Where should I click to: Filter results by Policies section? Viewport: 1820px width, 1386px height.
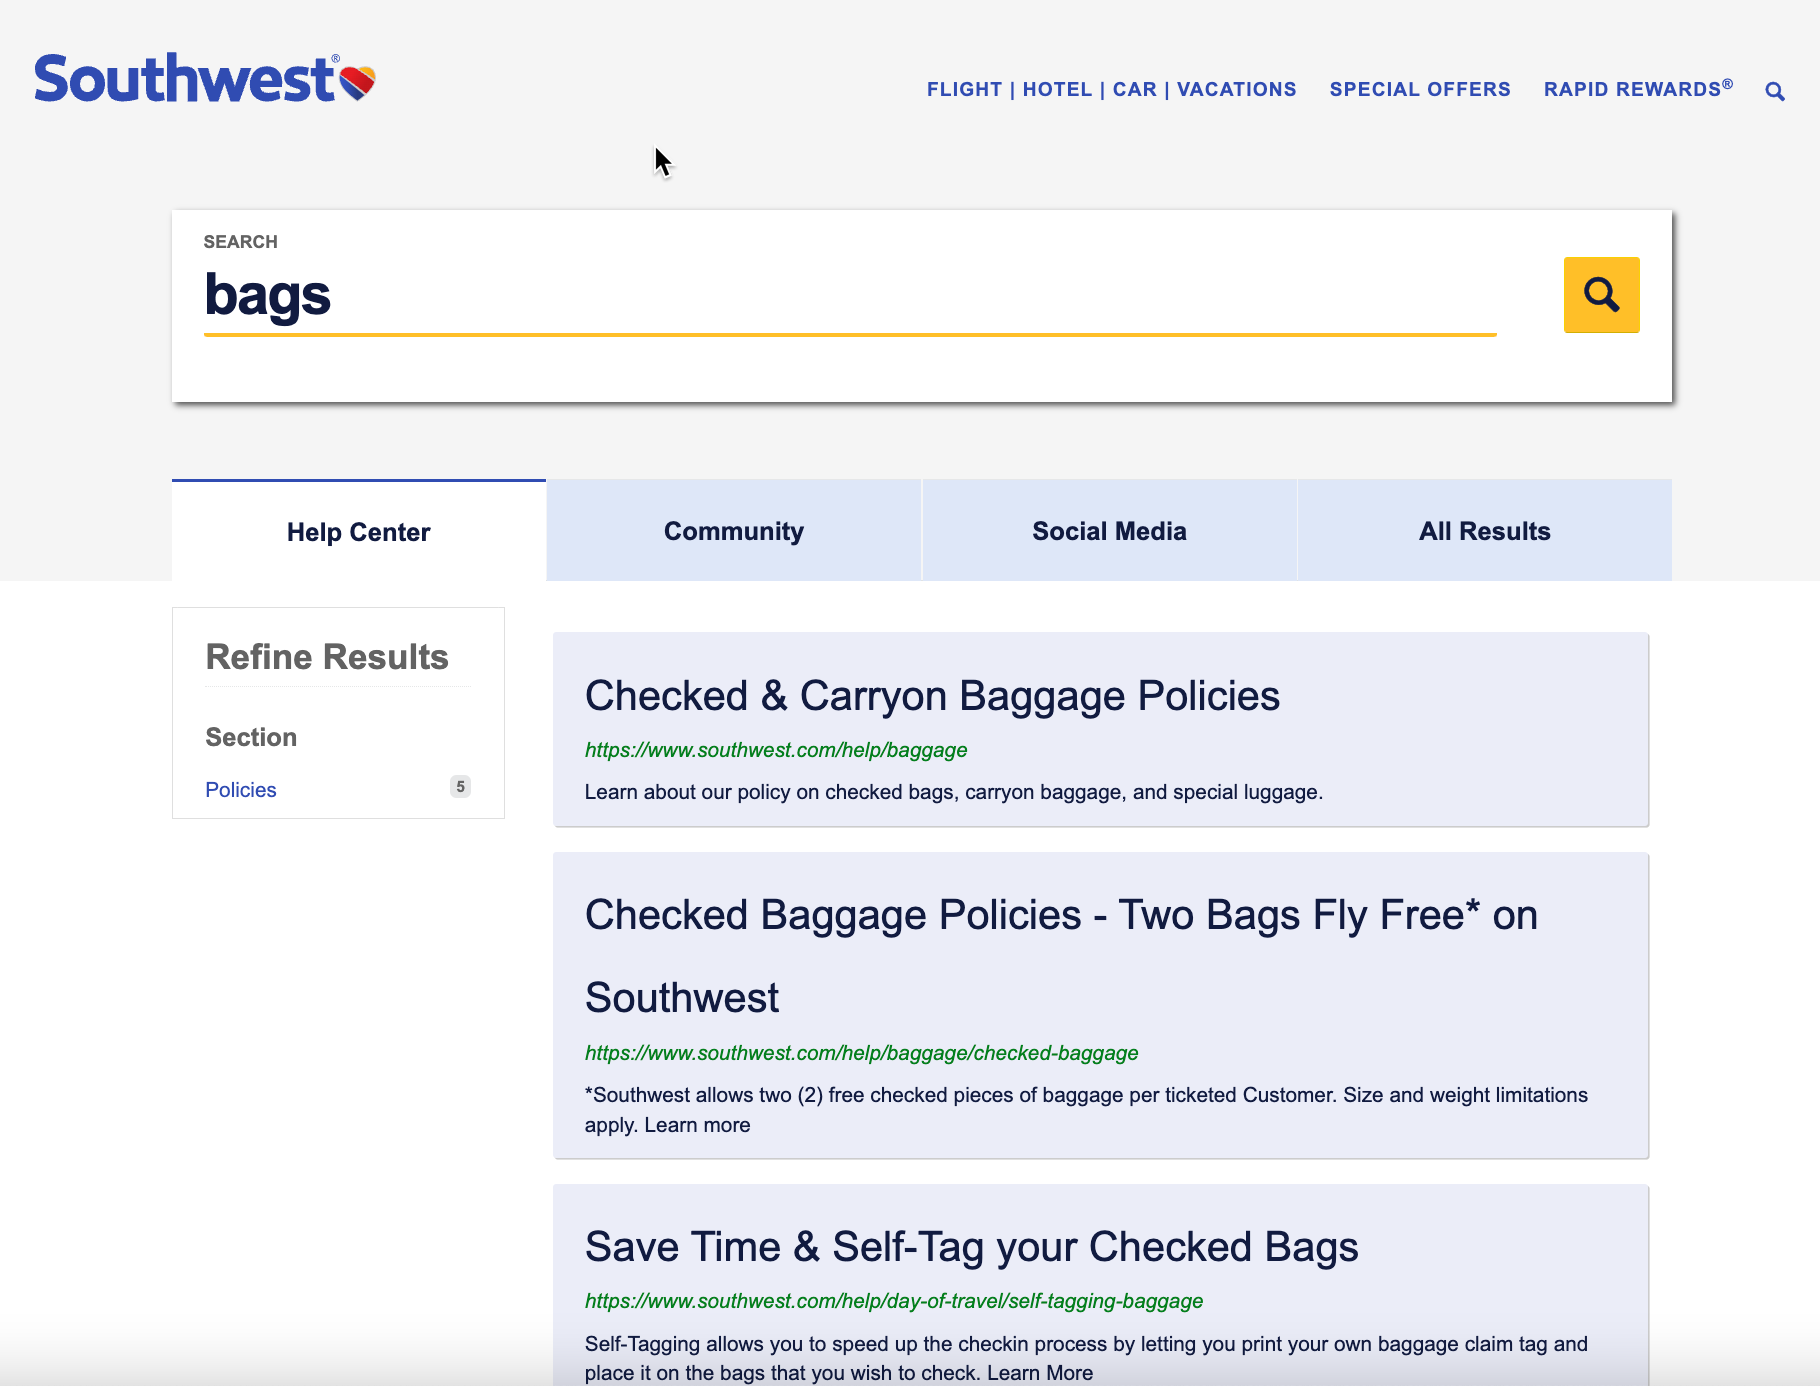240,789
